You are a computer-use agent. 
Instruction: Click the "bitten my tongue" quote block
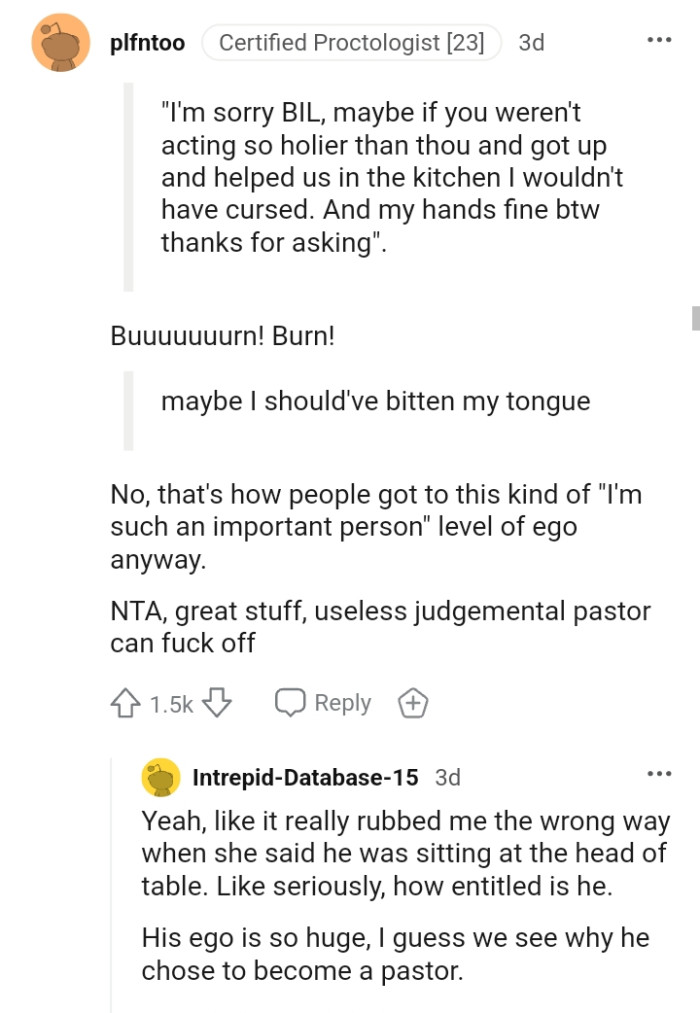click(x=375, y=402)
